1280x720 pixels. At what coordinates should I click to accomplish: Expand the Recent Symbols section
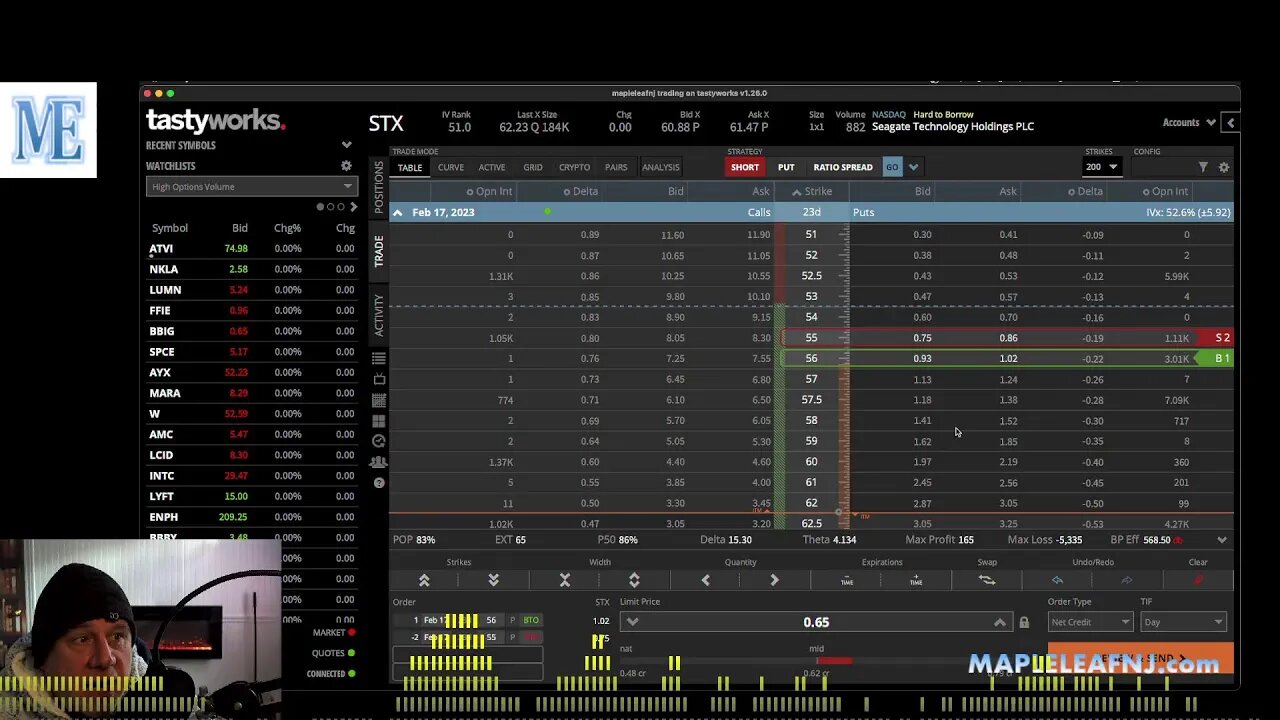click(346, 145)
